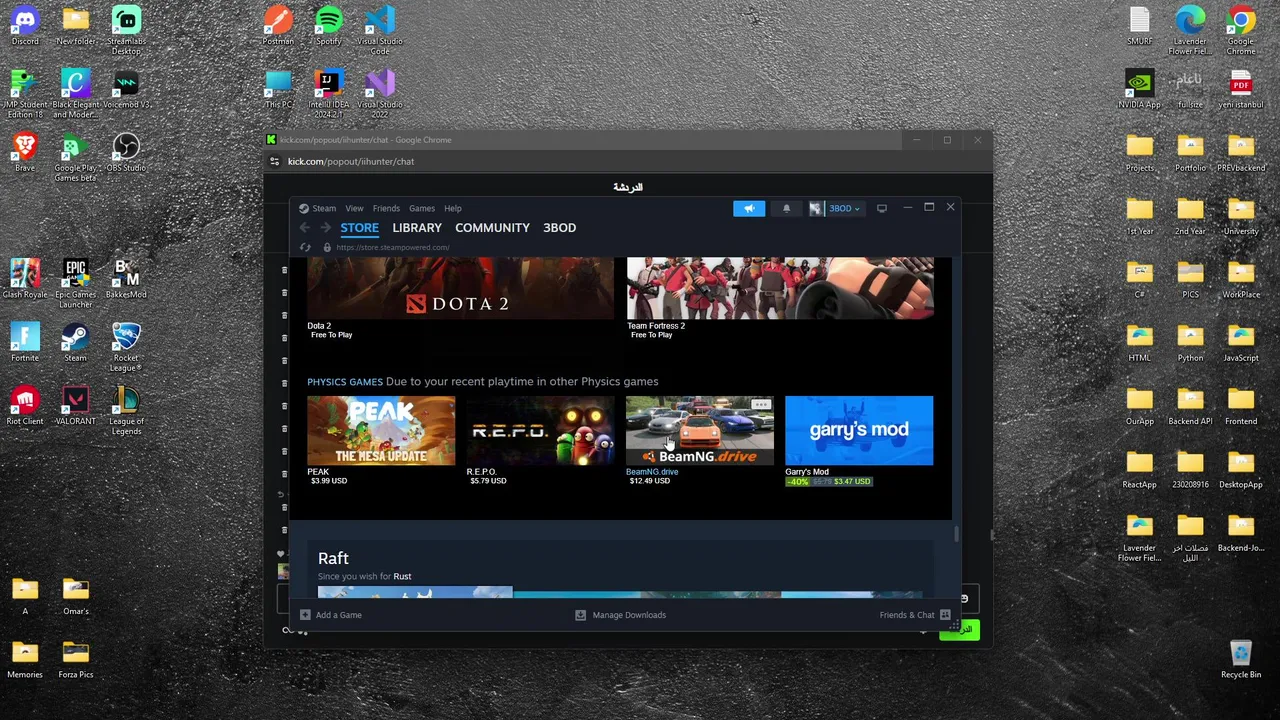This screenshot has width=1280, height=720.
Task: Click the Rust wishlist link
Action: (x=402, y=576)
